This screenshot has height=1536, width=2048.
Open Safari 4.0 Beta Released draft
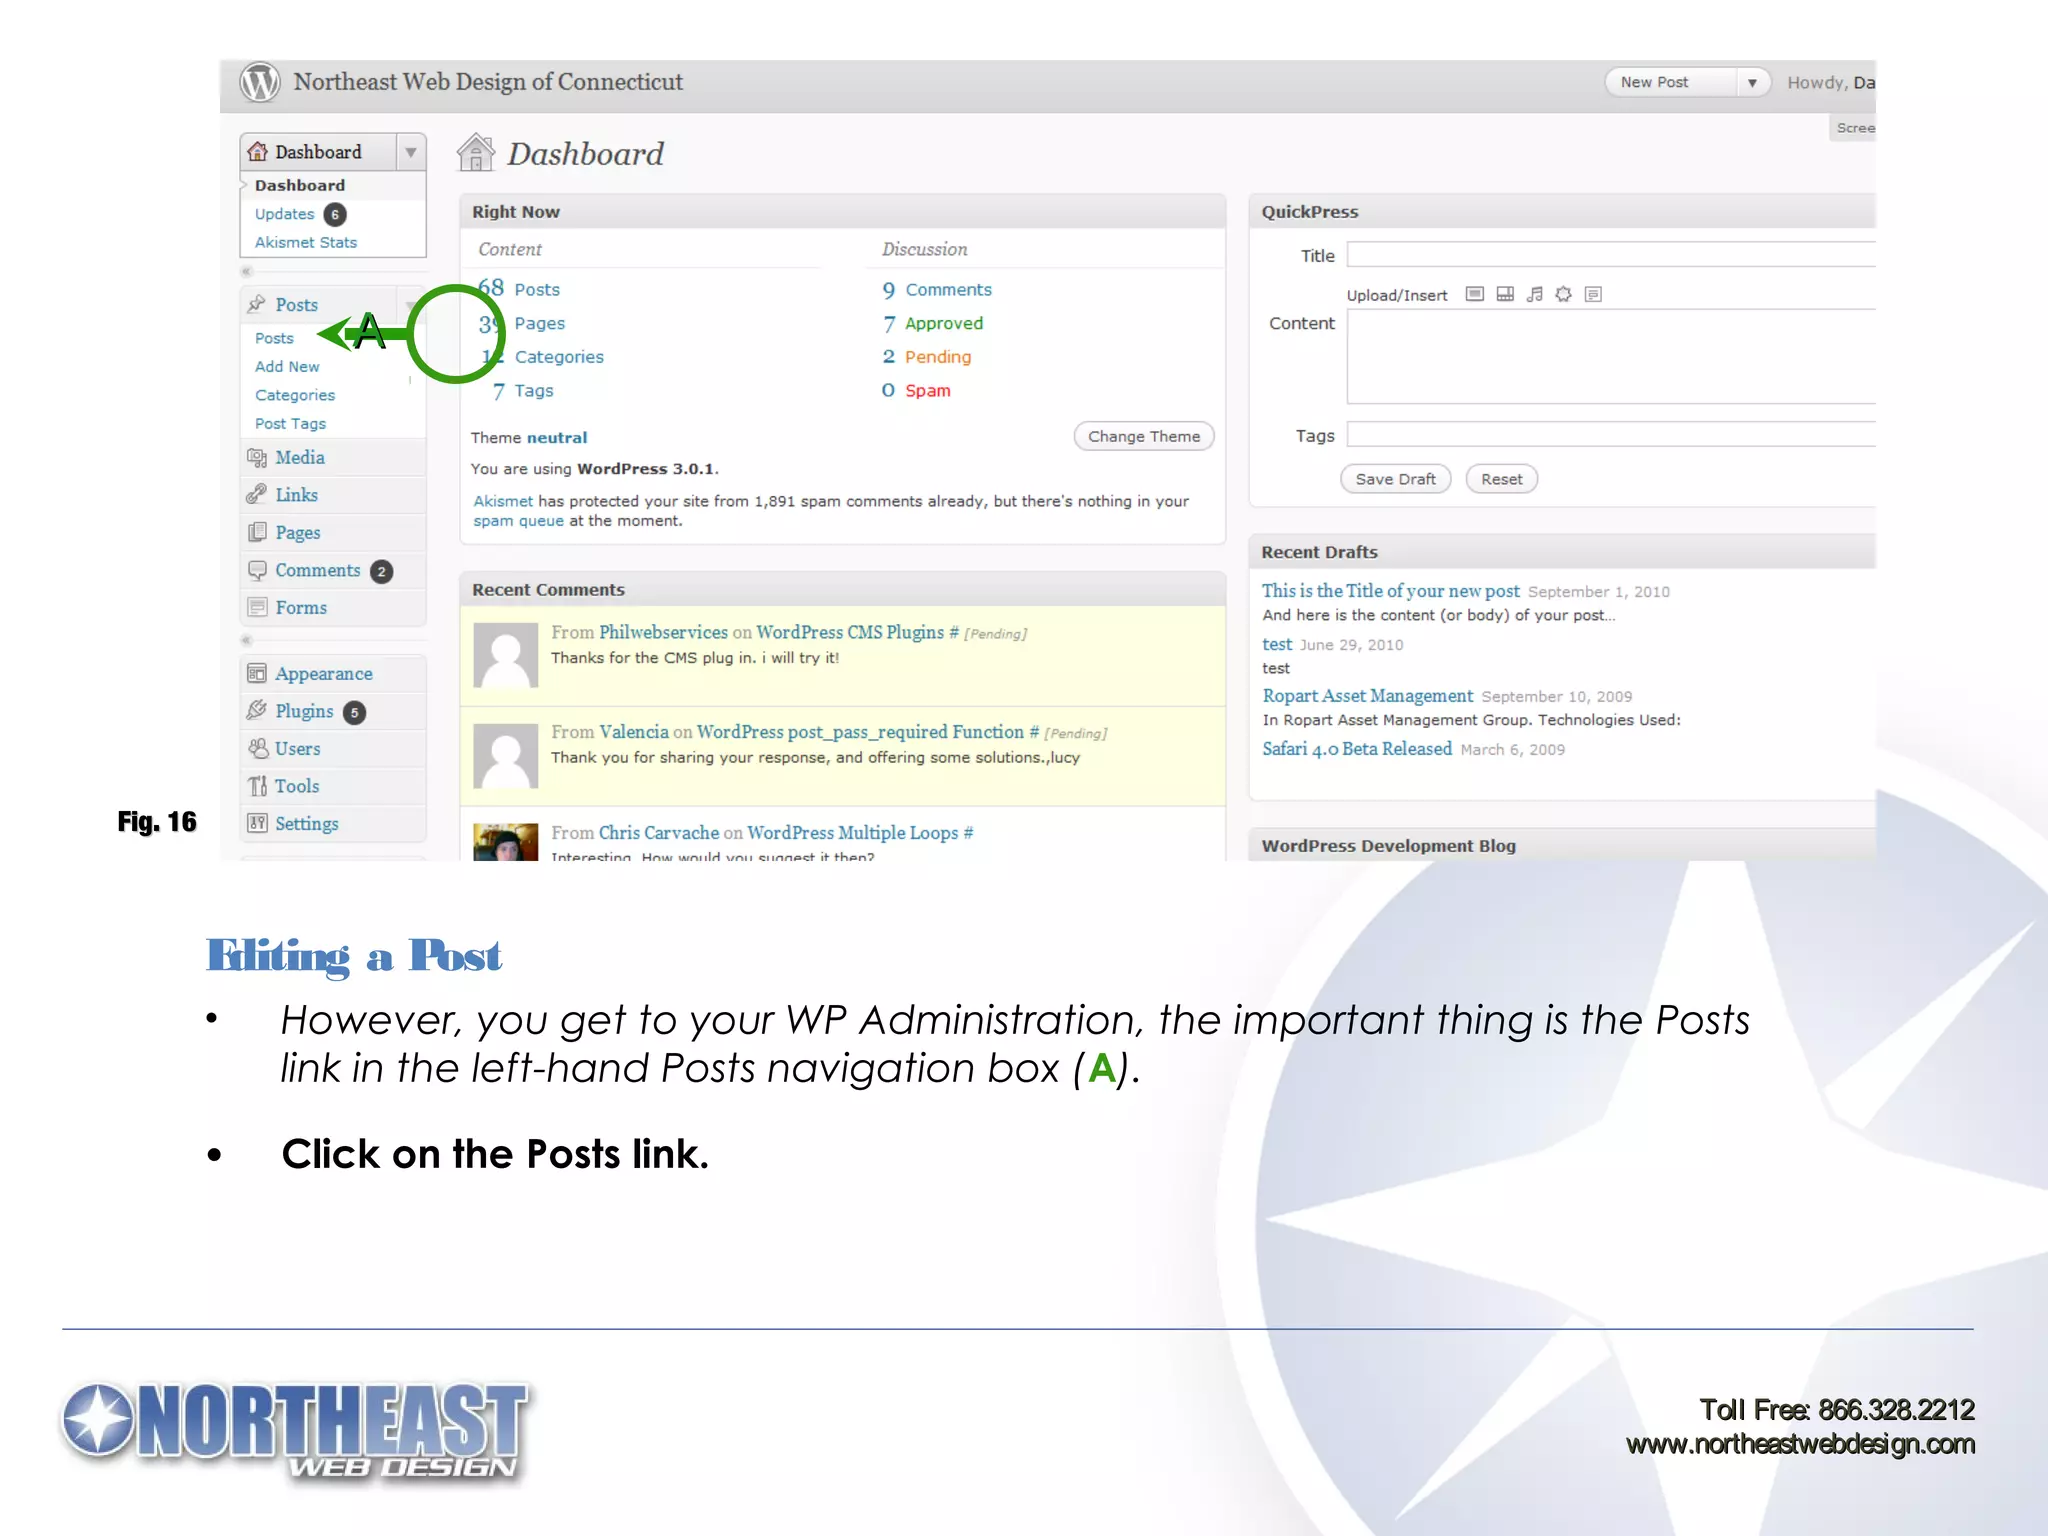click(x=1357, y=749)
